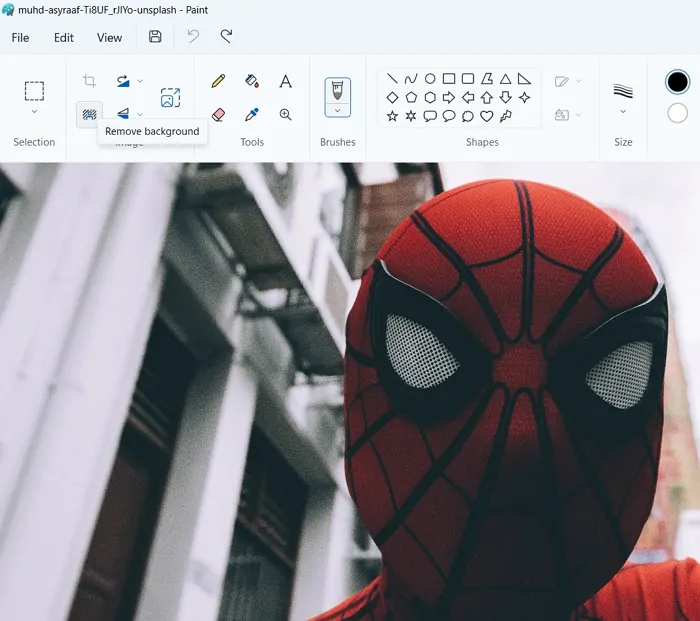Click the Flip image icon
This screenshot has height=621, width=700.
tap(123, 113)
